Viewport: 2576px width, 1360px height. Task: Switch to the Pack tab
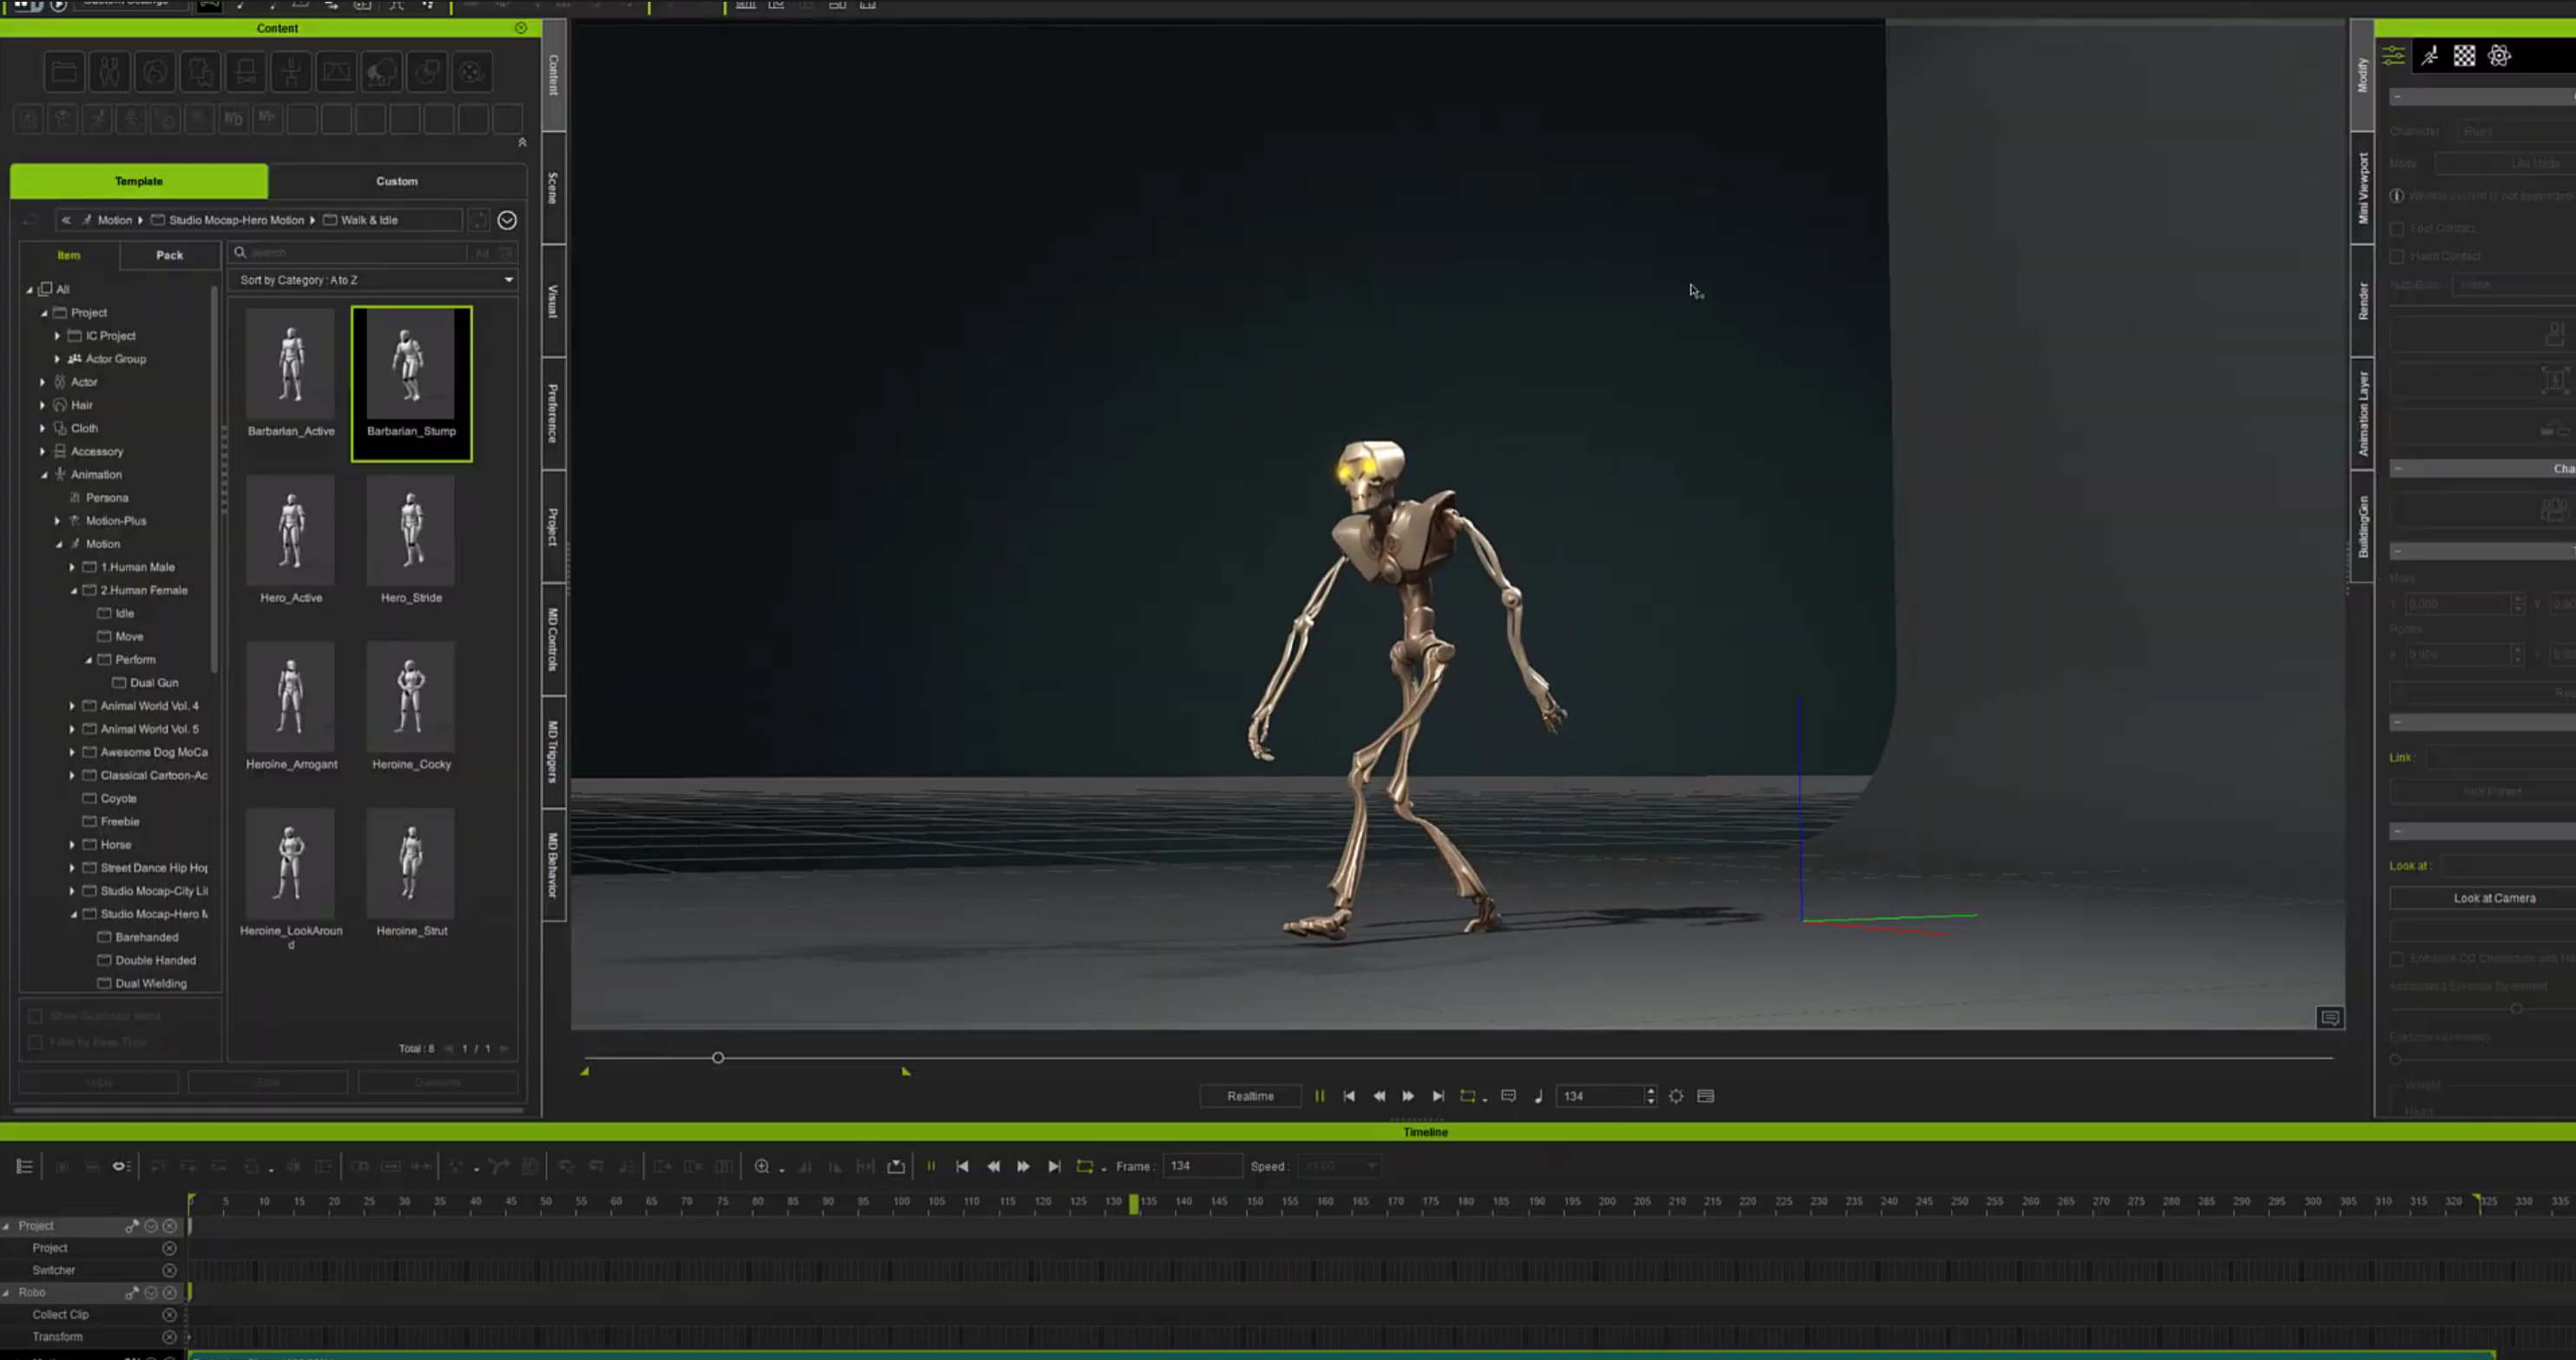pyautogui.click(x=169, y=255)
